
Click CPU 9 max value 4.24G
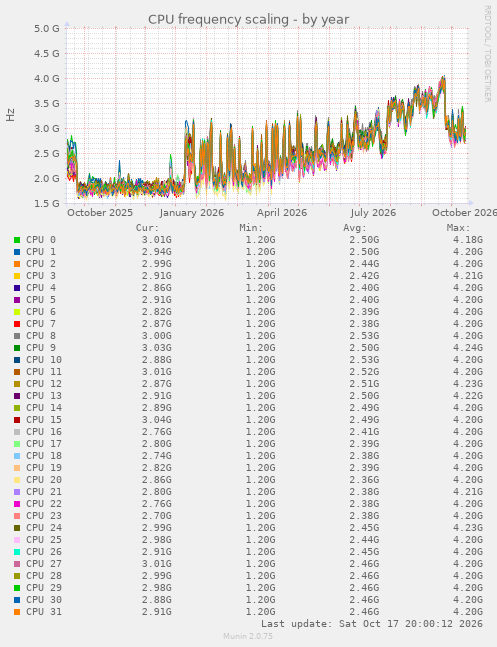pos(468,347)
